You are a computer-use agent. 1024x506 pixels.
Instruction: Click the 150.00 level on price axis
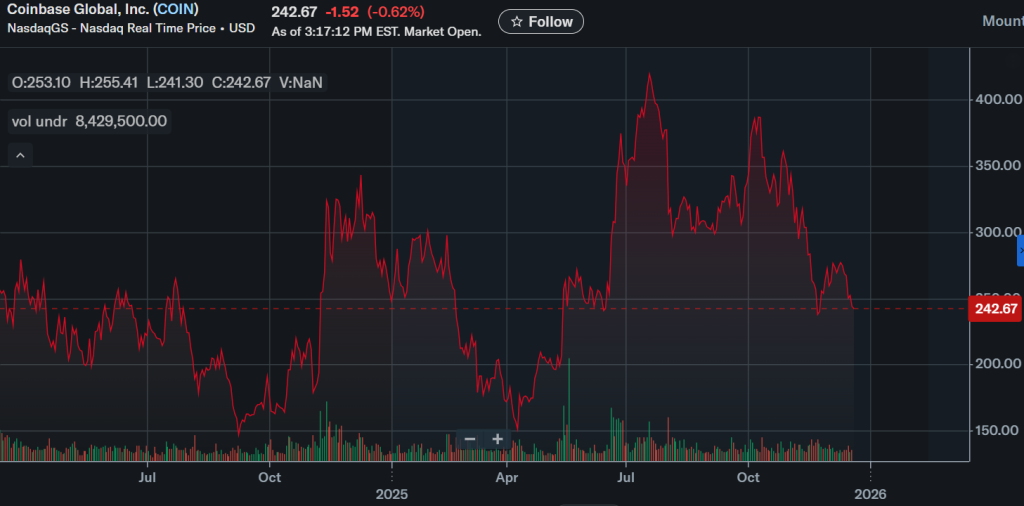pyautogui.click(x=997, y=430)
